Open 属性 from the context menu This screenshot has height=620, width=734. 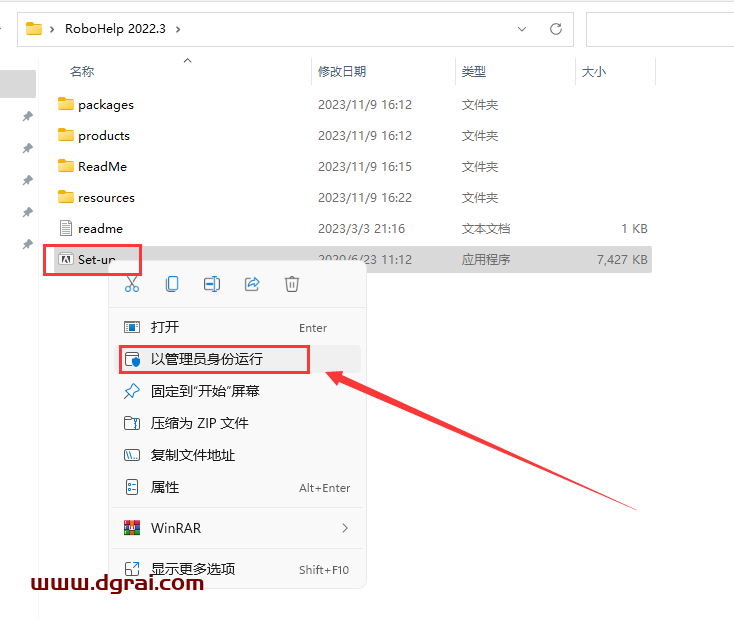237,487
